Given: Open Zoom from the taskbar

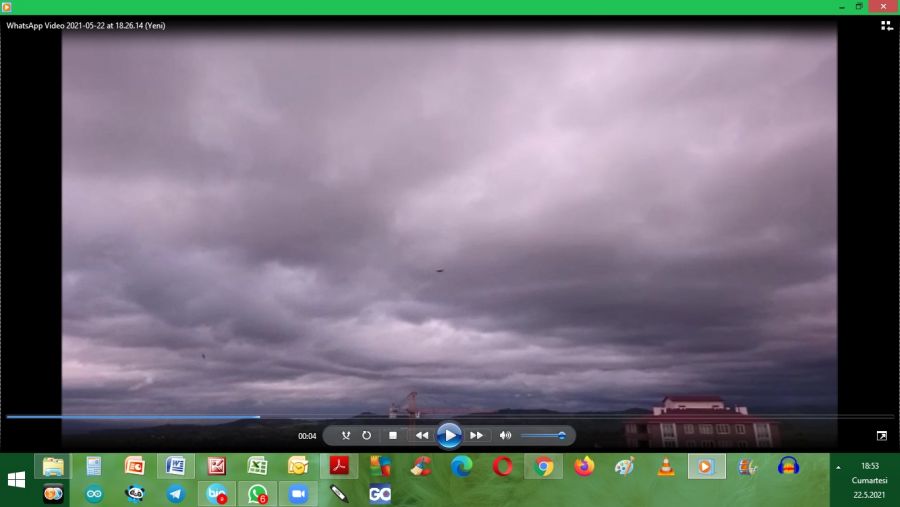Looking at the screenshot, I should coord(298,494).
